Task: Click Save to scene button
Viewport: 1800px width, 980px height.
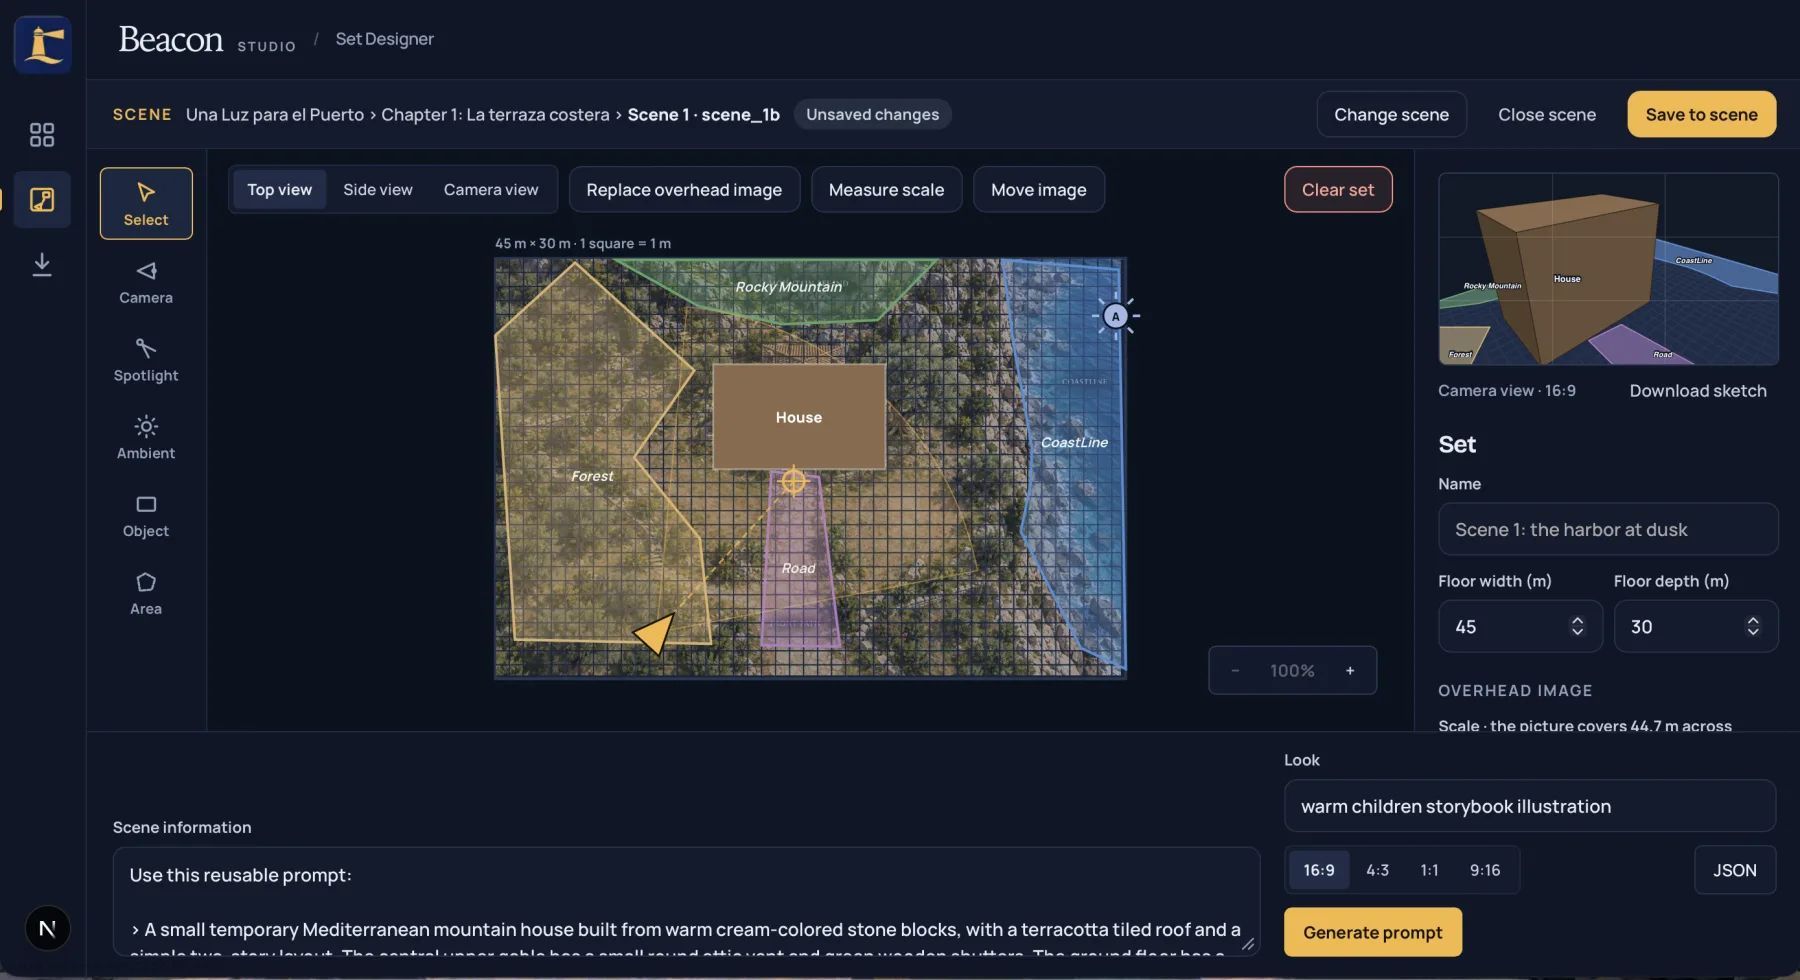Action: pyautogui.click(x=1702, y=114)
